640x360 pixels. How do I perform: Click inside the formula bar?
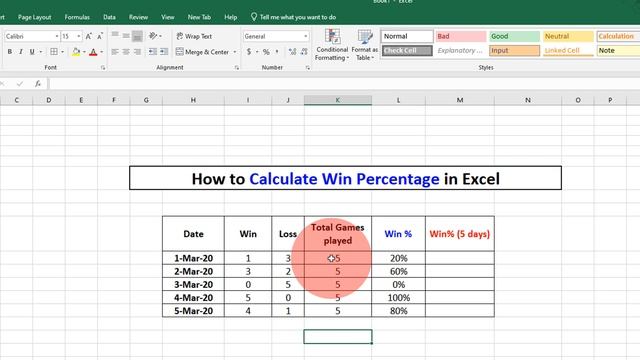pyautogui.click(x=344, y=84)
